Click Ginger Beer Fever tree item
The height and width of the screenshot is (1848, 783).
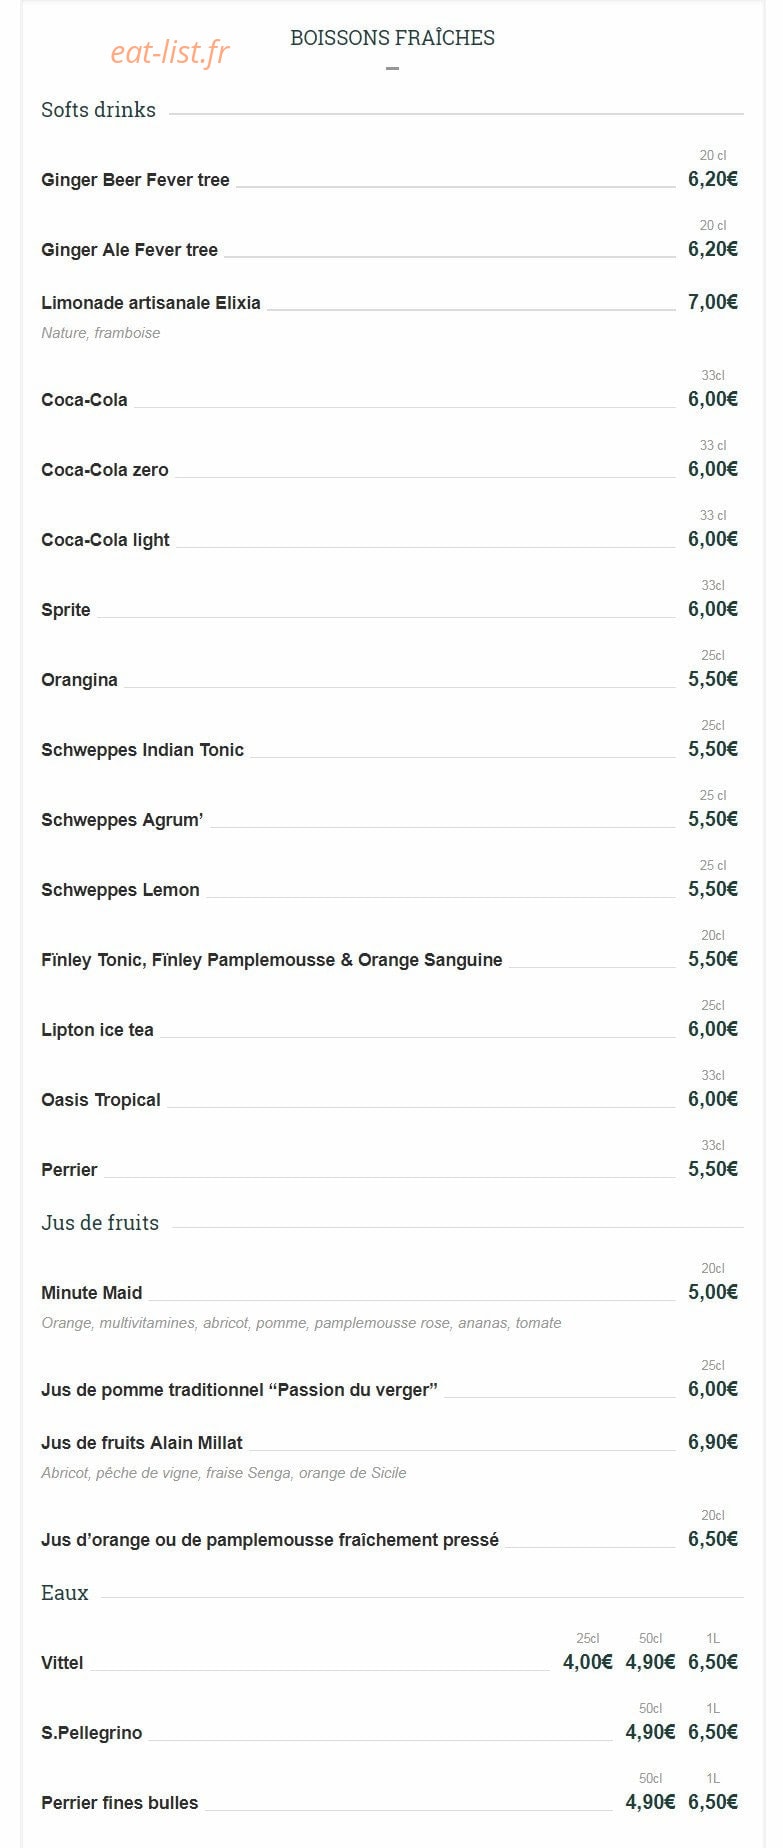click(x=135, y=180)
